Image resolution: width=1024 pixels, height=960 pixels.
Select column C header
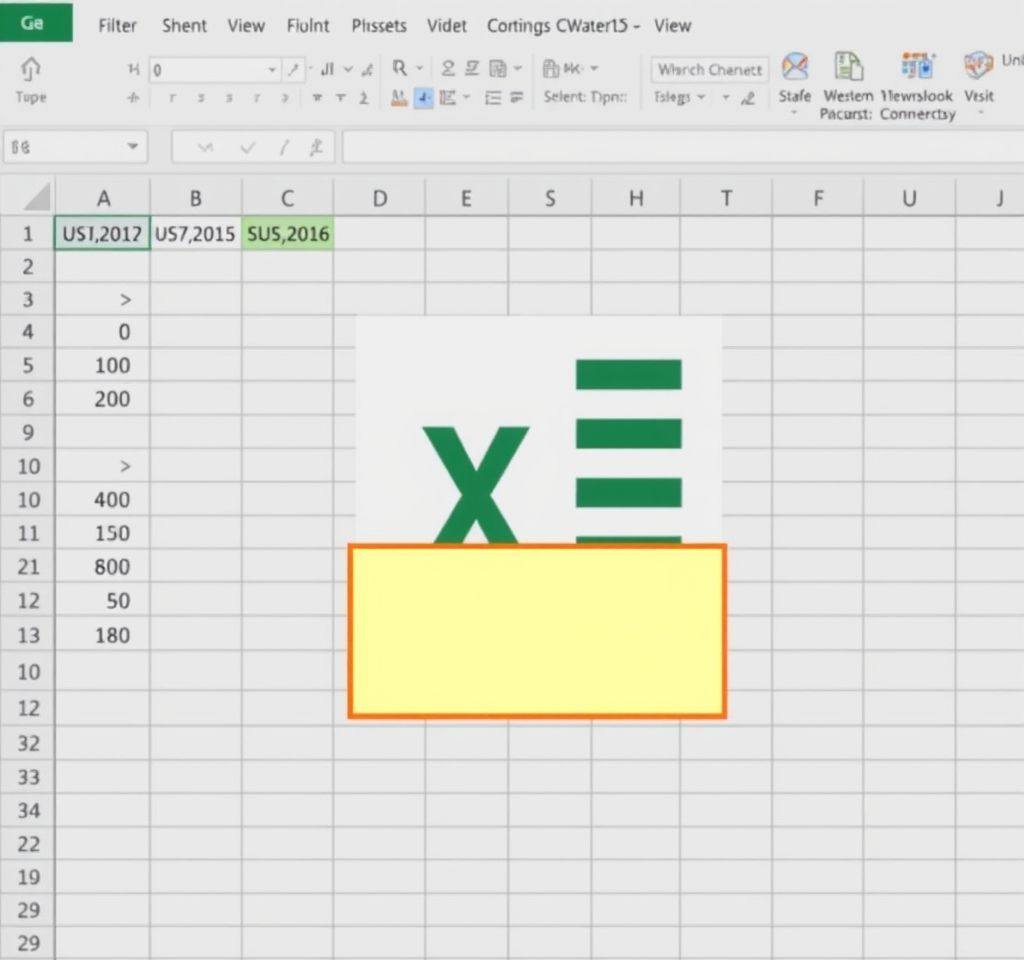(x=287, y=198)
